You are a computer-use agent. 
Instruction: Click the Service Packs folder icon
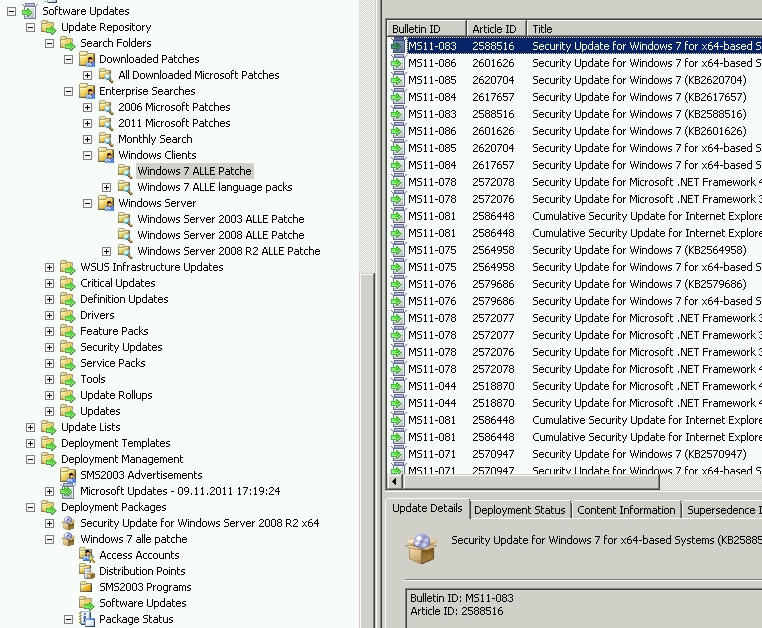pyautogui.click(x=68, y=364)
